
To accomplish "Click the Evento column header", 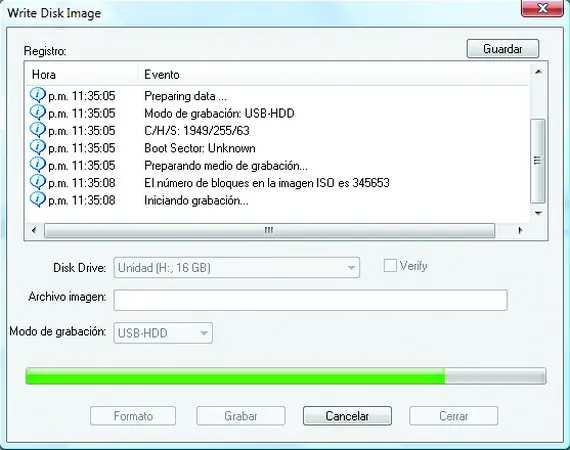I will 333,75.
